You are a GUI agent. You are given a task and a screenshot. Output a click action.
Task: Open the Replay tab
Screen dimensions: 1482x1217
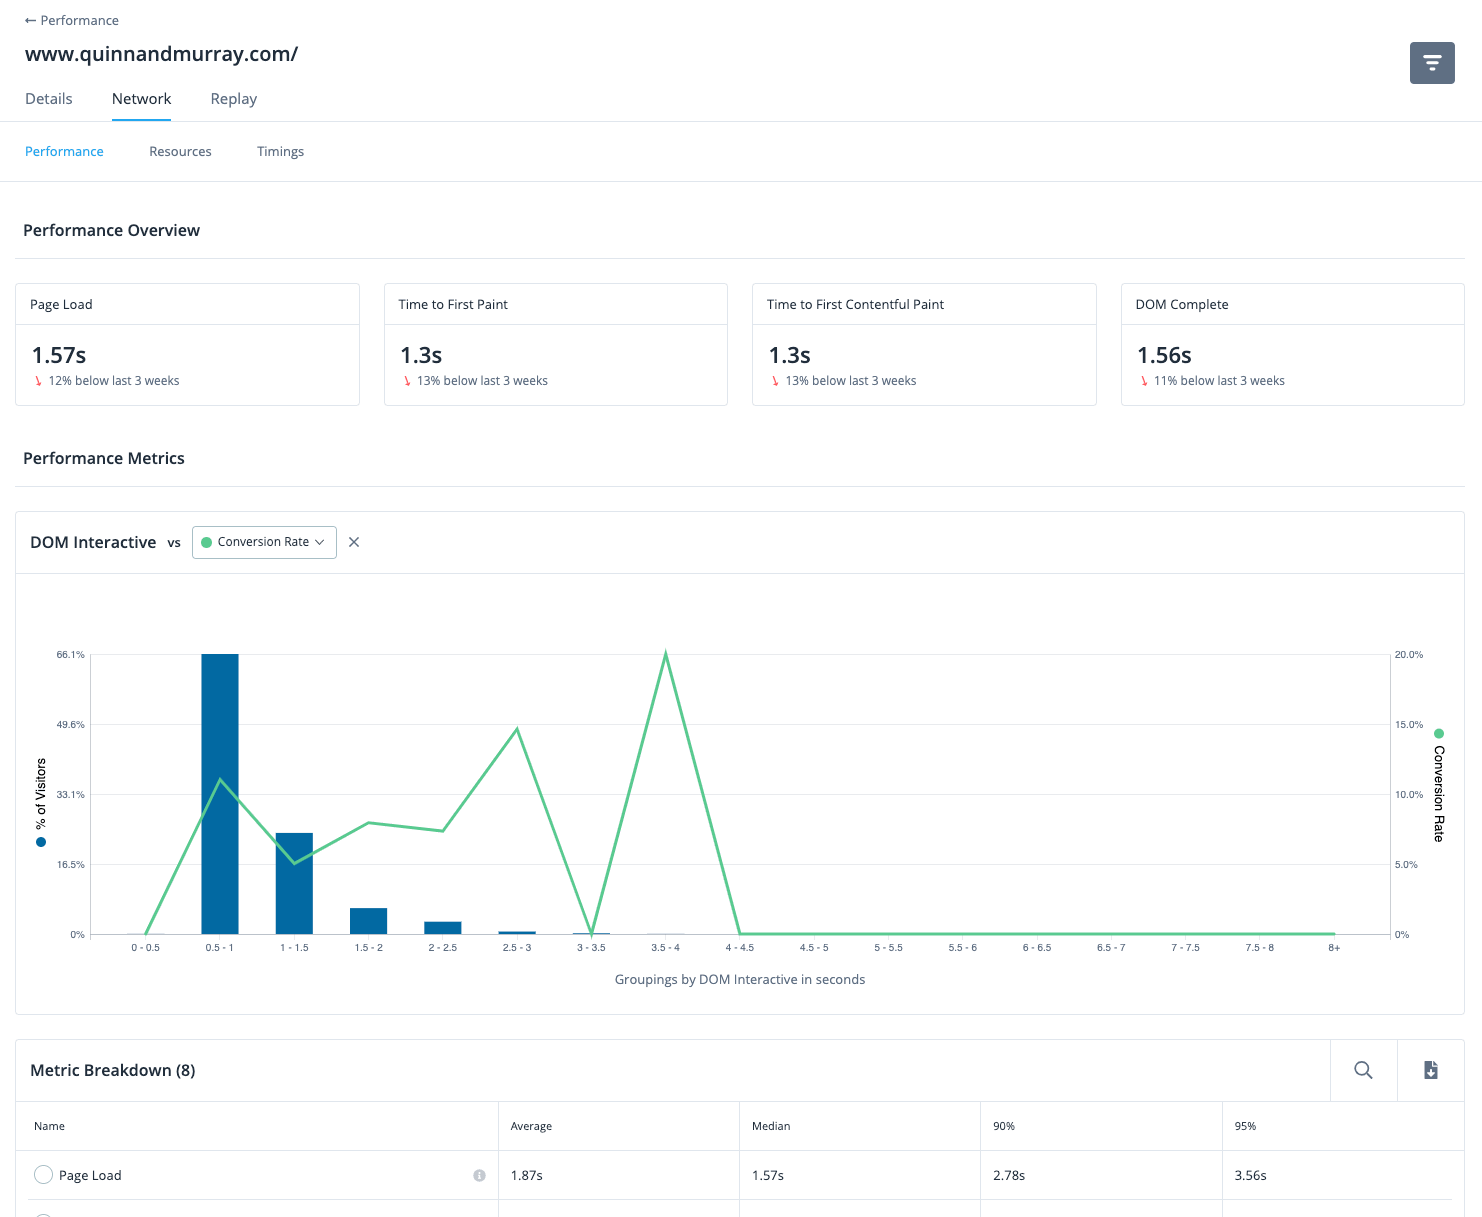coord(233,99)
